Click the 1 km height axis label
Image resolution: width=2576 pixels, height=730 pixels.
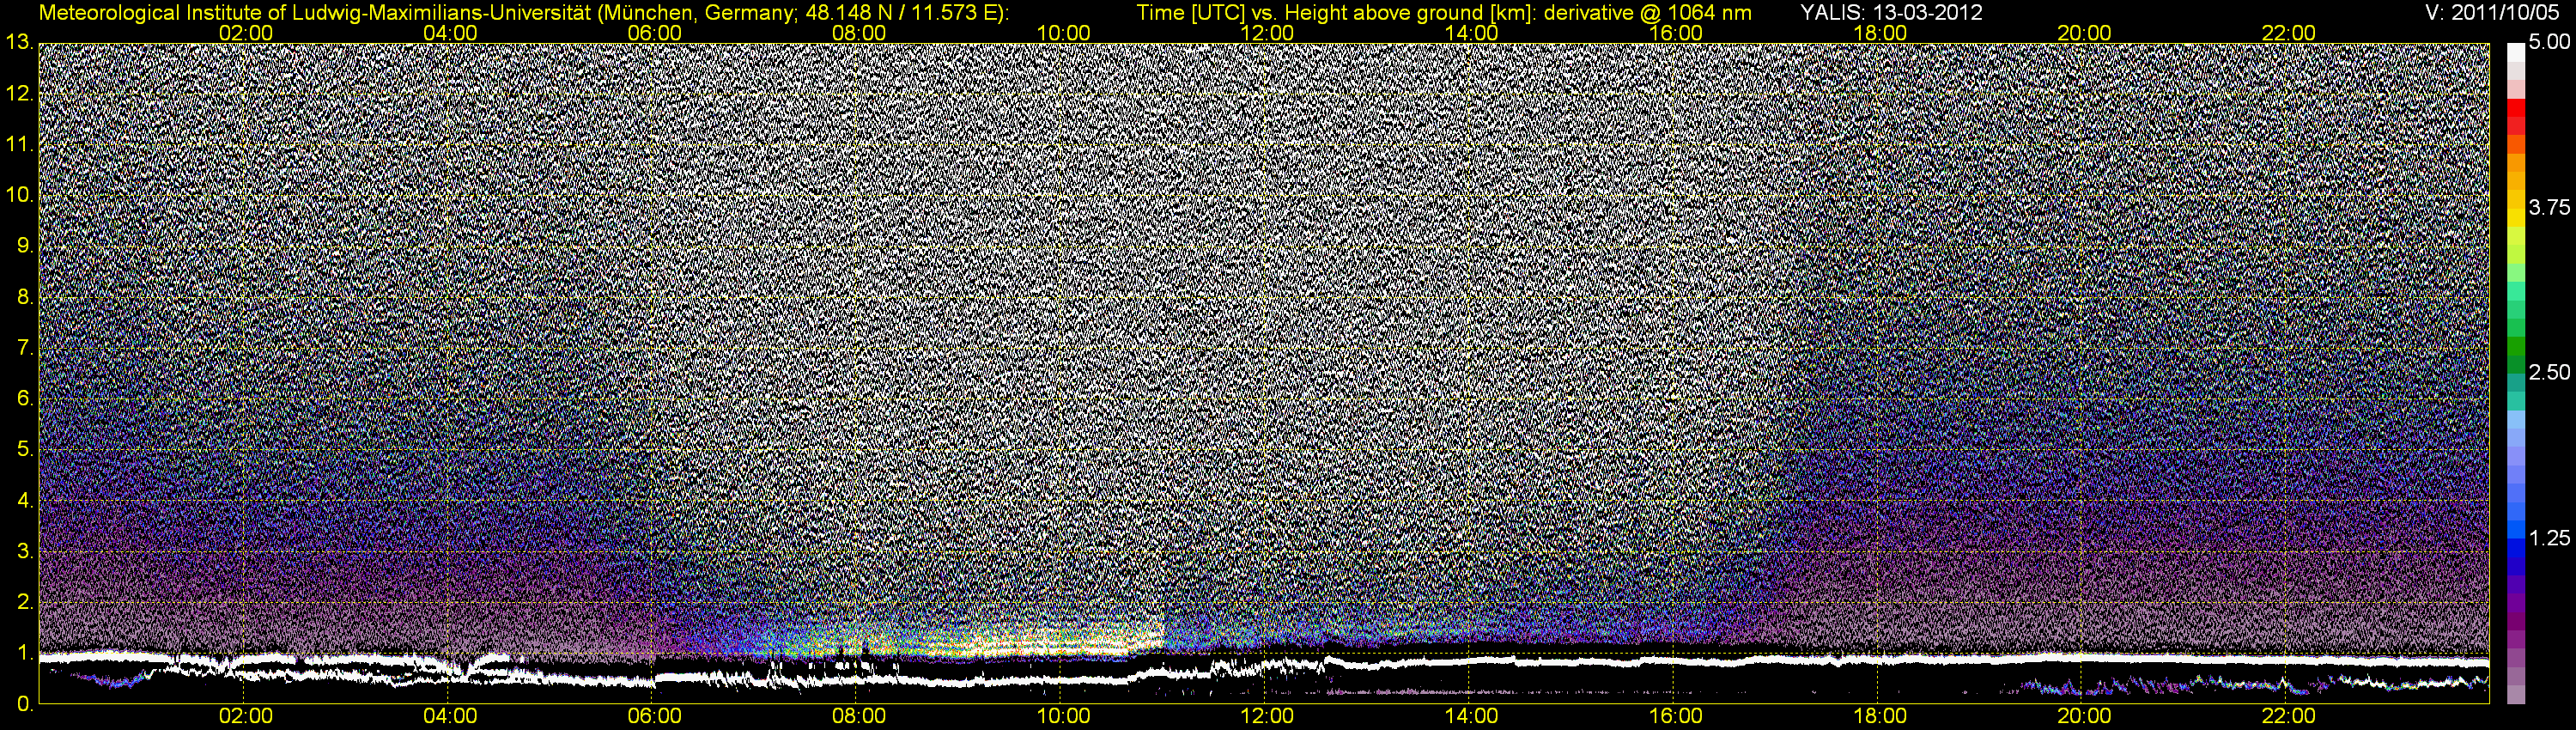25,654
